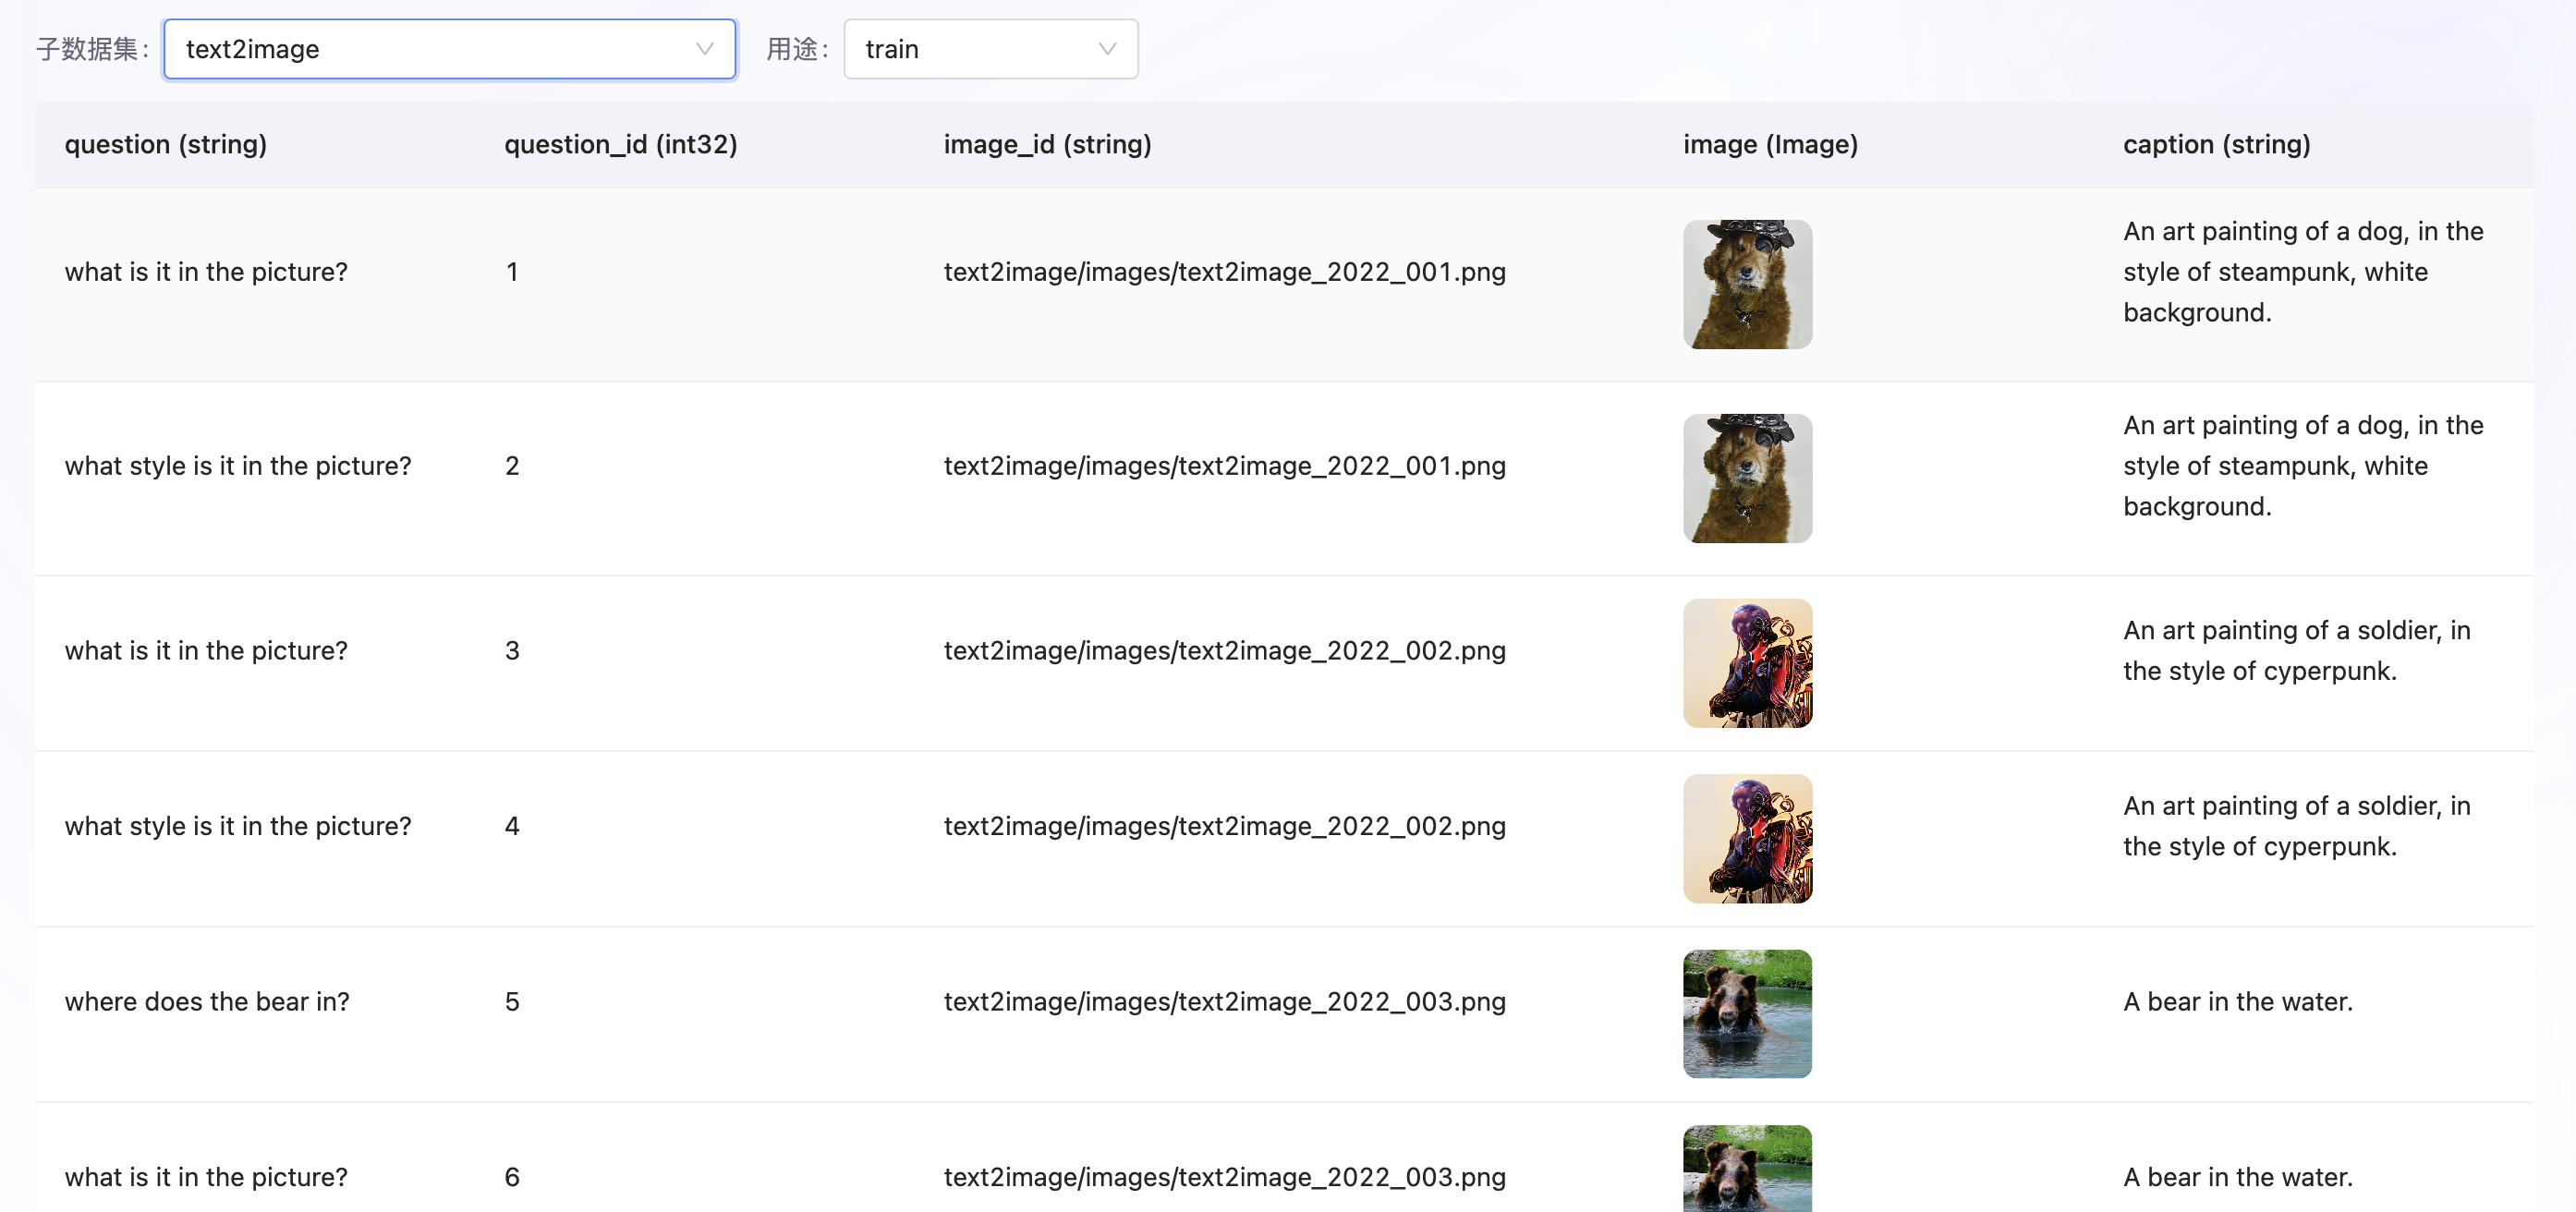This screenshot has height=1212, width=2576.
Task: Open steampunk dog thumbnail in row 1
Action: 1746,284
